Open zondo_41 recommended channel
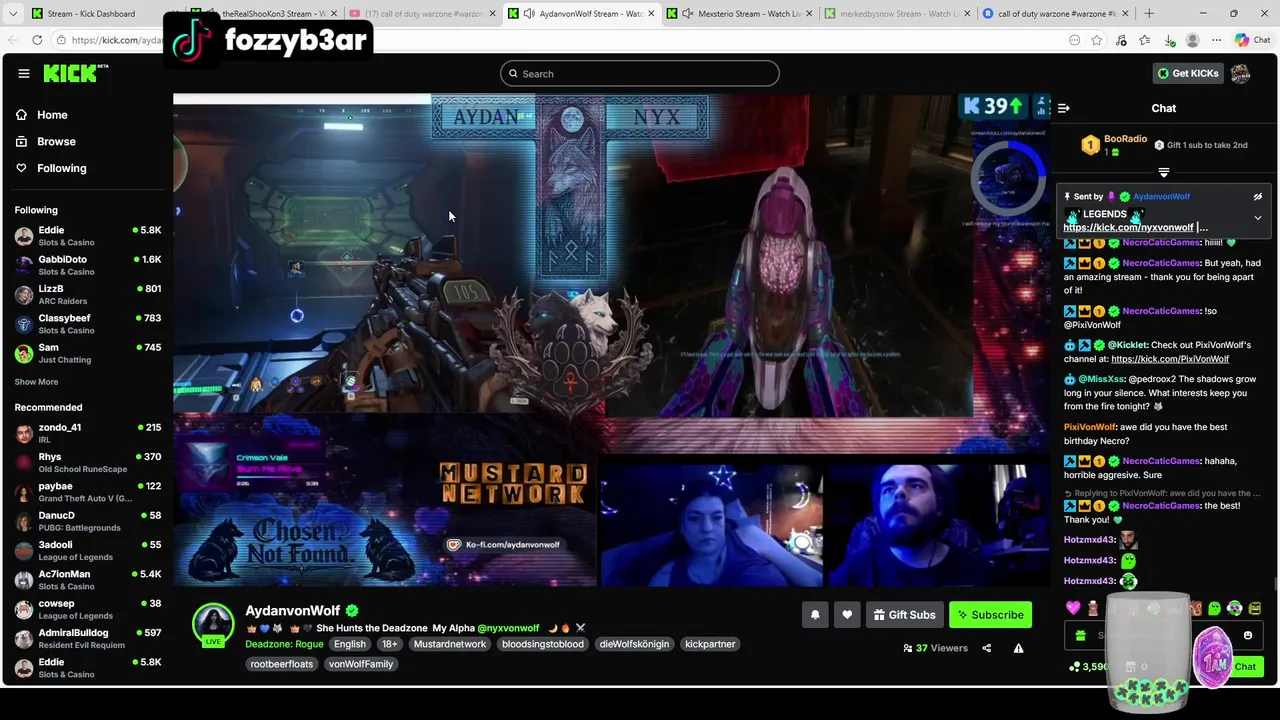1280x720 pixels. click(x=88, y=433)
